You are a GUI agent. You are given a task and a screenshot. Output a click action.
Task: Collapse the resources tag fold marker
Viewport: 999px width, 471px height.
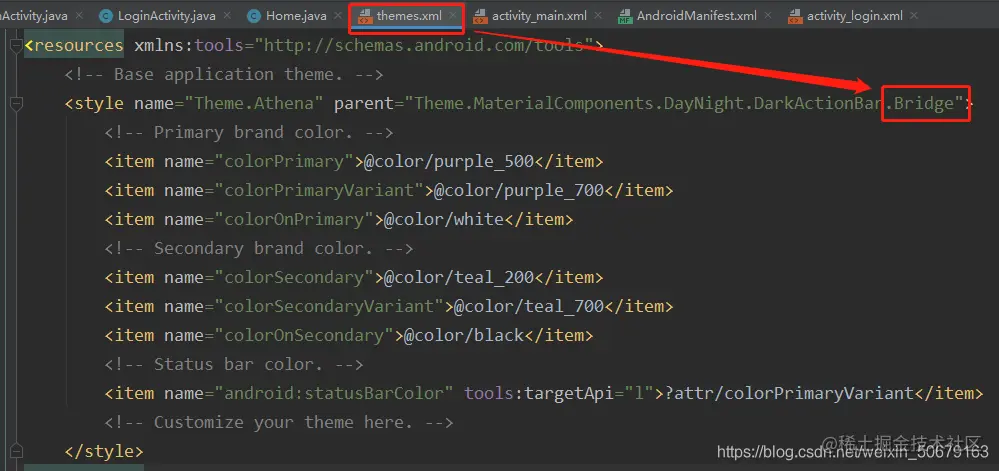16,46
